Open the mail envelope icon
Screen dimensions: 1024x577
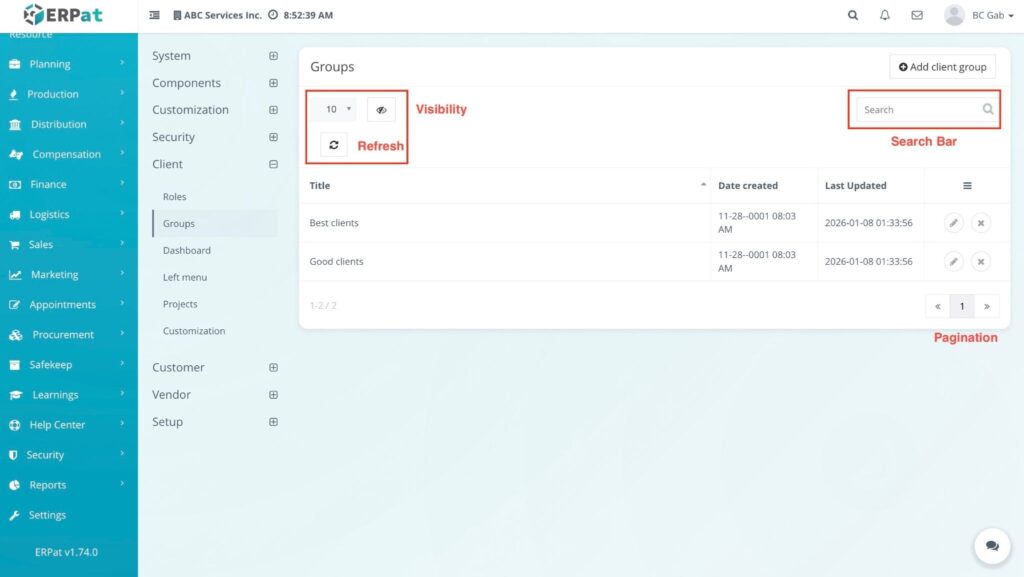916,16
